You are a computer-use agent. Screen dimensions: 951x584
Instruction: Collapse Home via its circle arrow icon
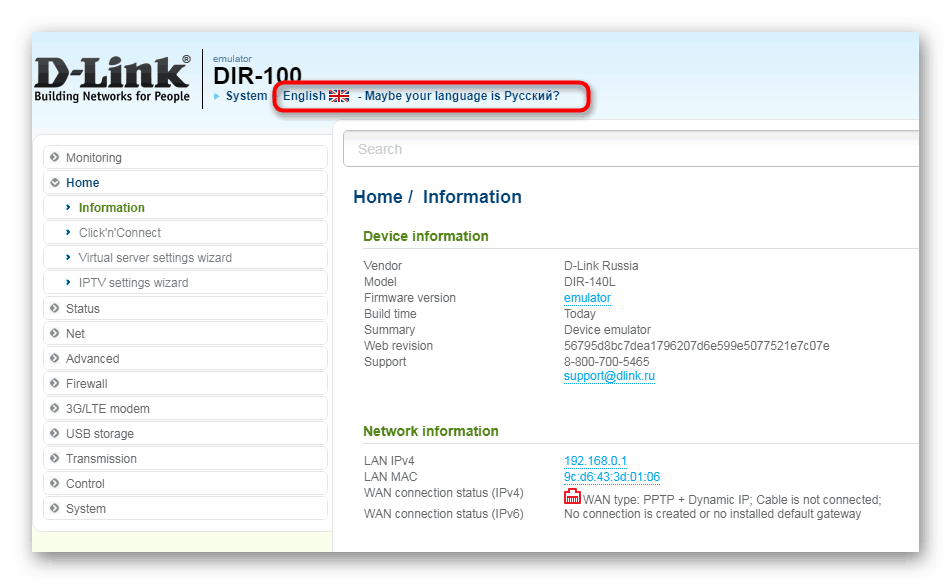55,183
